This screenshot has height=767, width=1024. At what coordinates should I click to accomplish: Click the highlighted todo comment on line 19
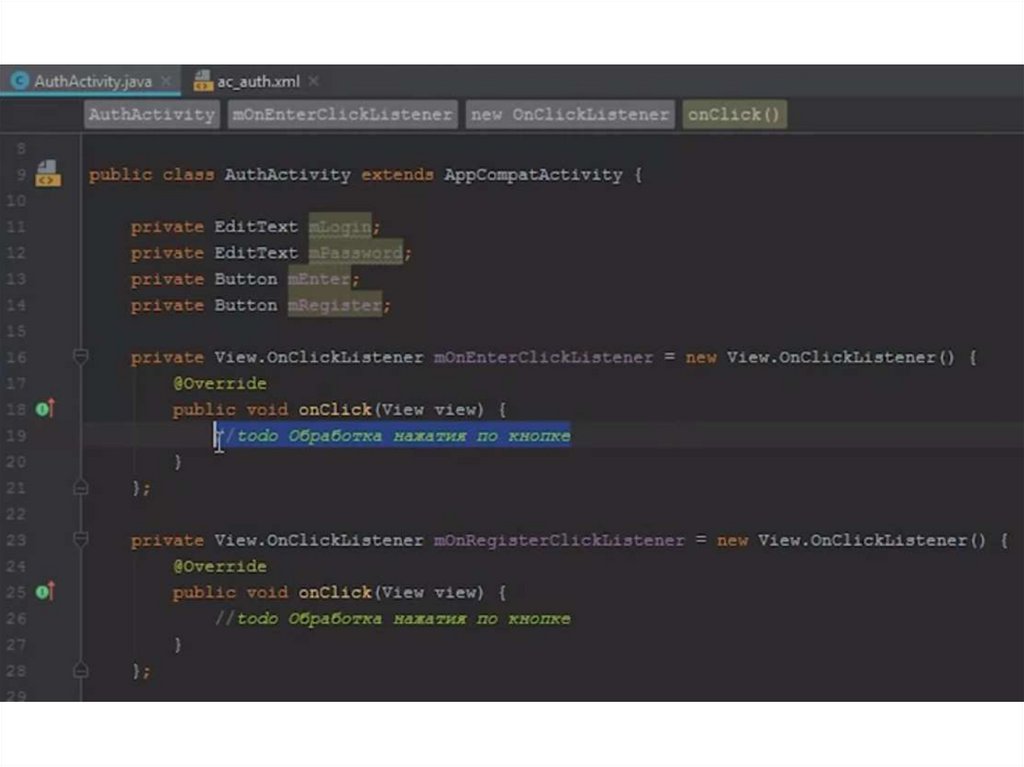coord(392,436)
